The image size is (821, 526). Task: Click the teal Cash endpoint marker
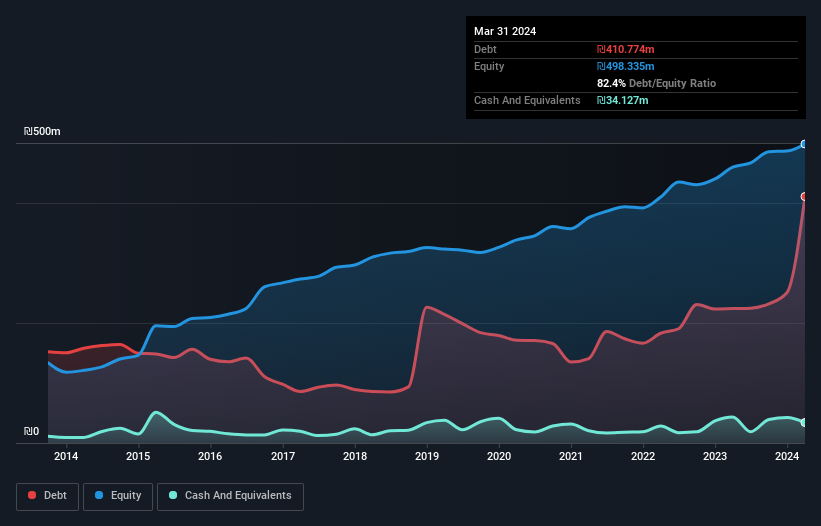pyautogui.click(x=804, y=422)
